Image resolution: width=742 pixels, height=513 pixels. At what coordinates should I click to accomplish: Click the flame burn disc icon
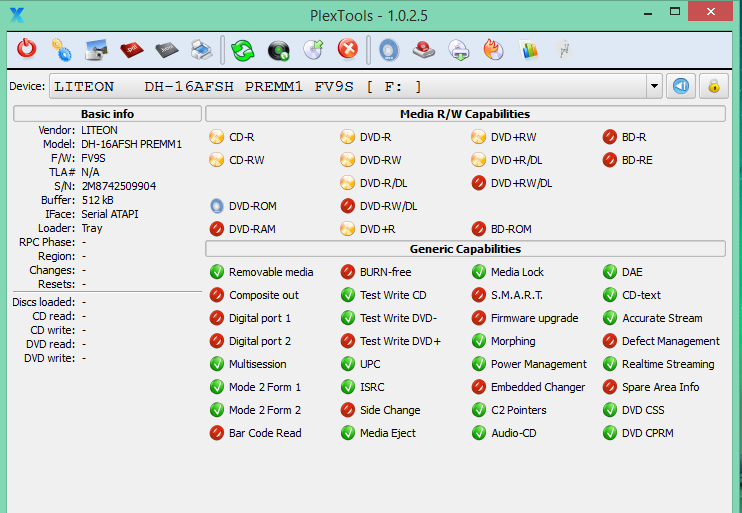pos(494,50)
